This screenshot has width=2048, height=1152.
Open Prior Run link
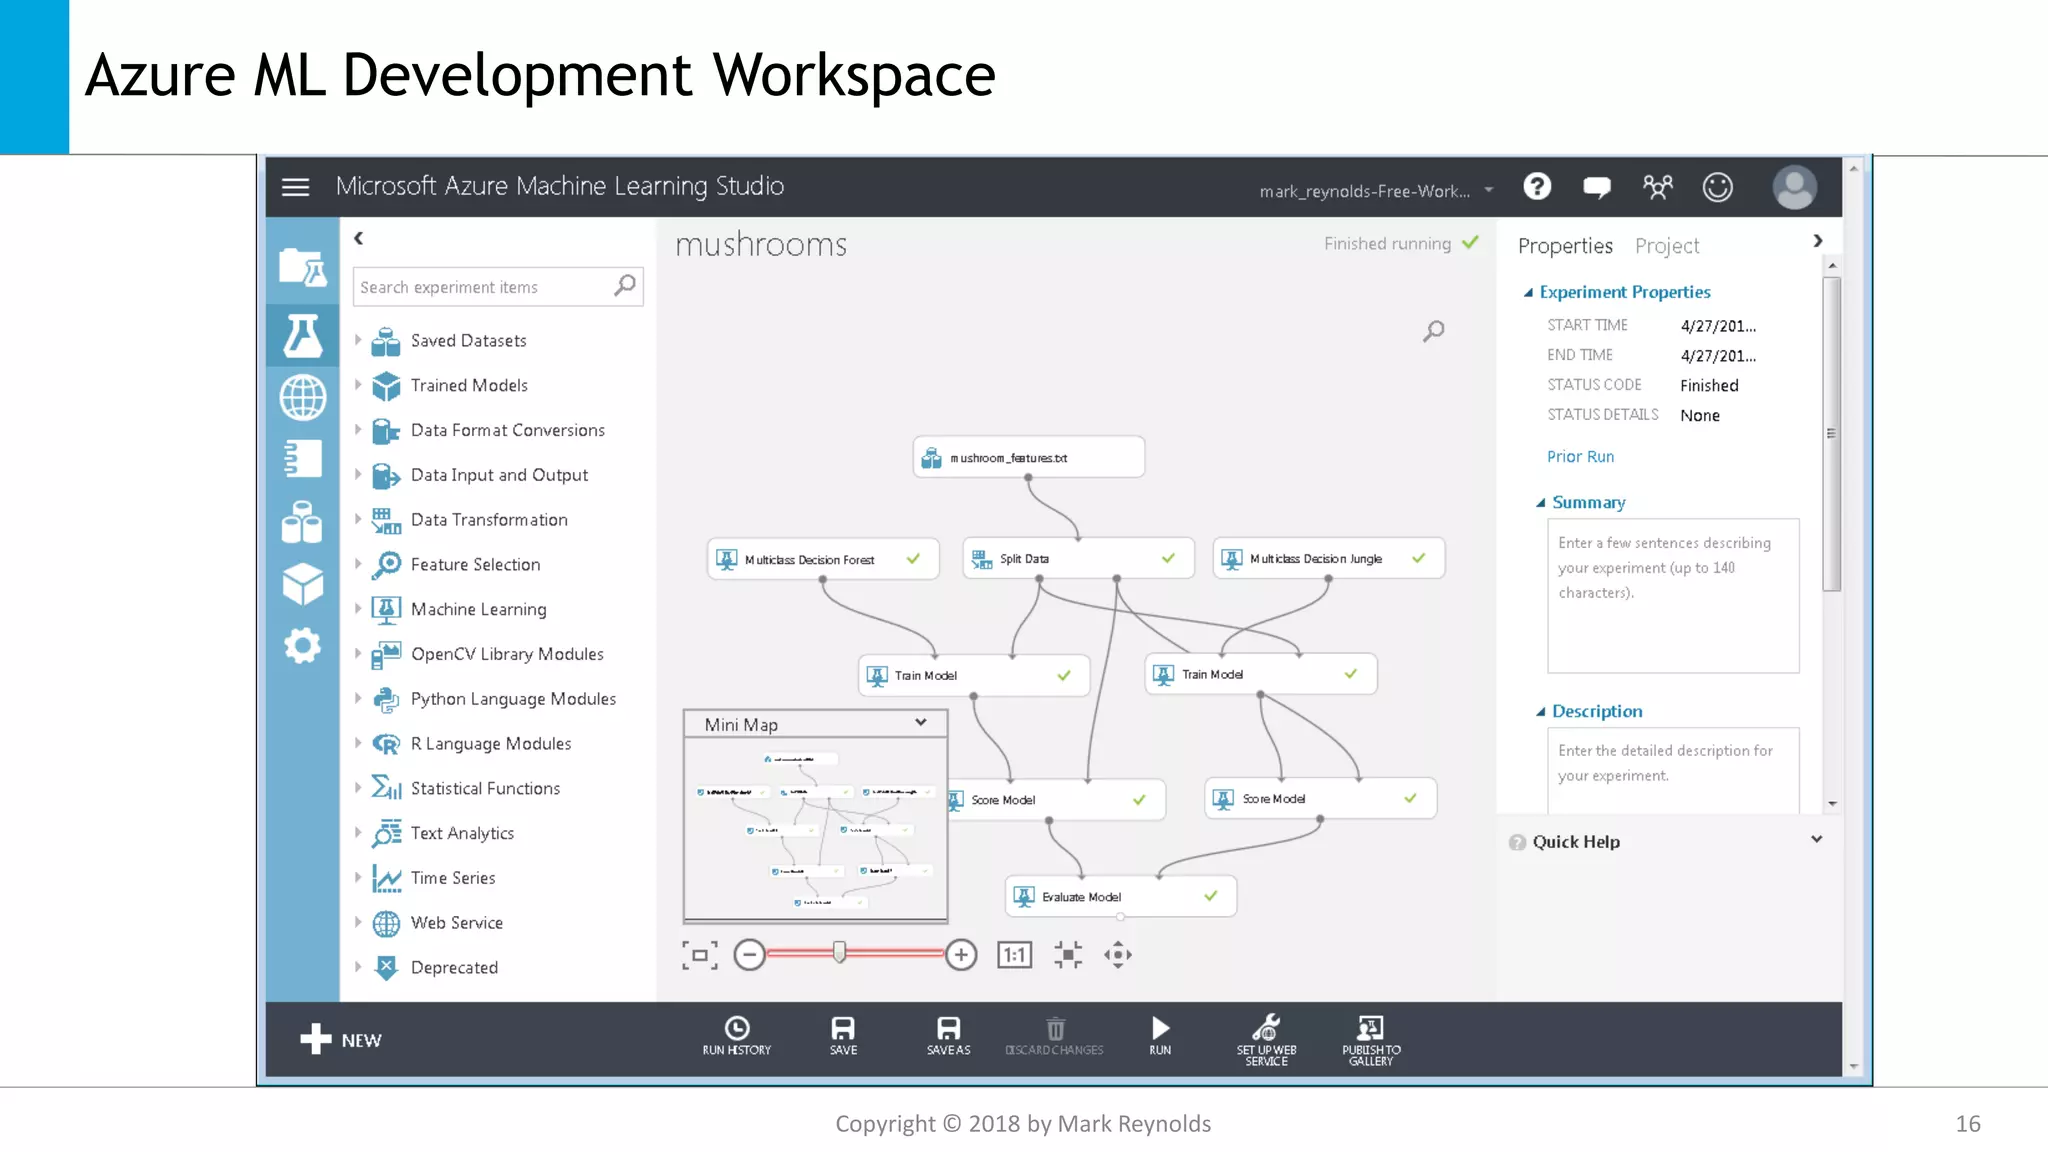coord(1580,457)
